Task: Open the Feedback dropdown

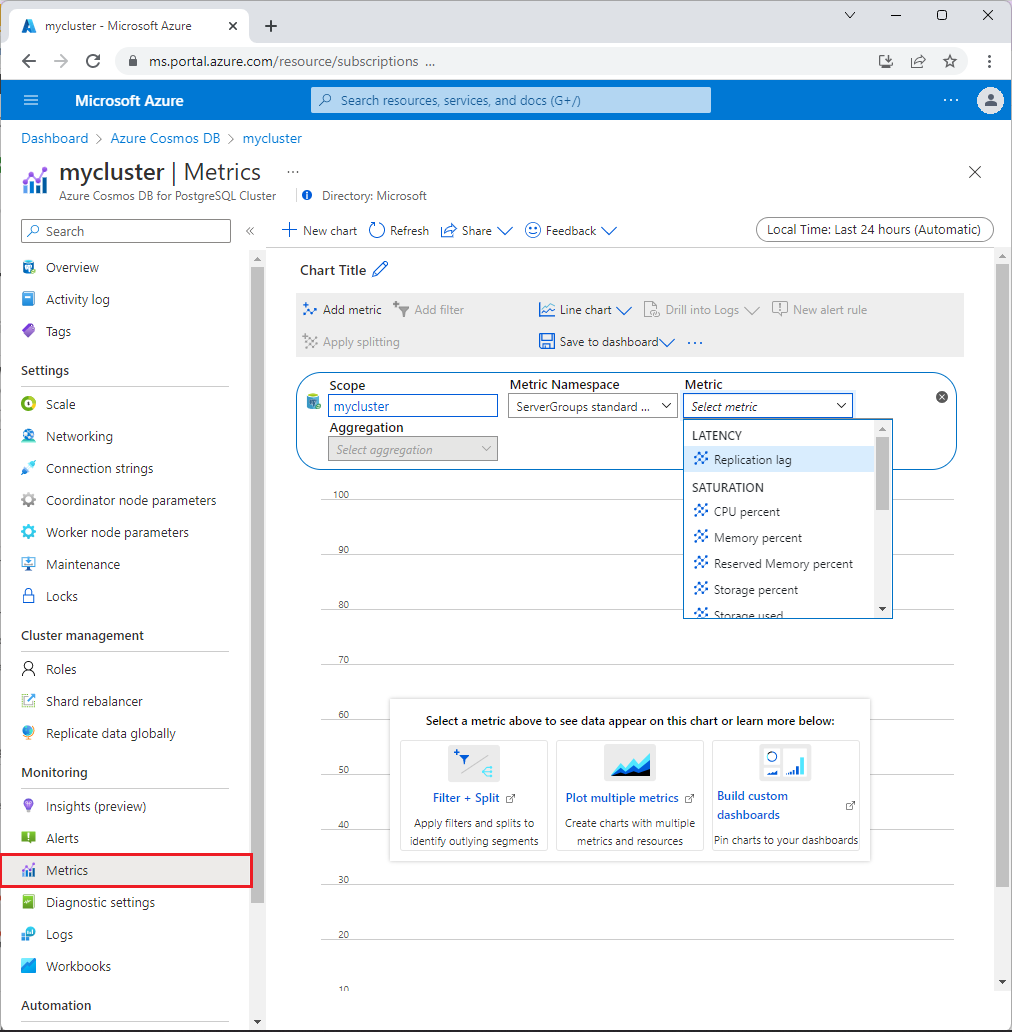Action: click(570, 230)
